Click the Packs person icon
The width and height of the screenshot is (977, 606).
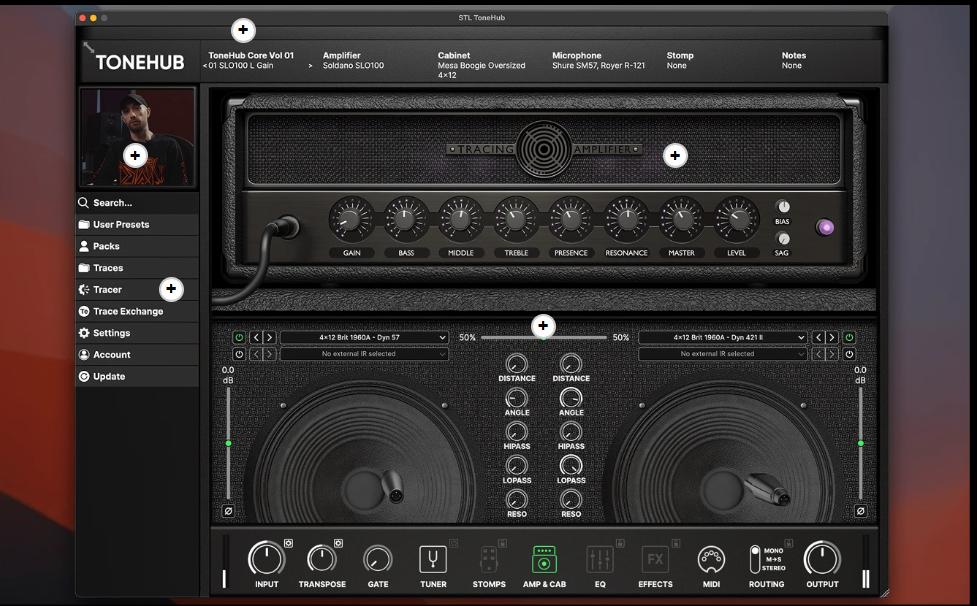[83, 246]
